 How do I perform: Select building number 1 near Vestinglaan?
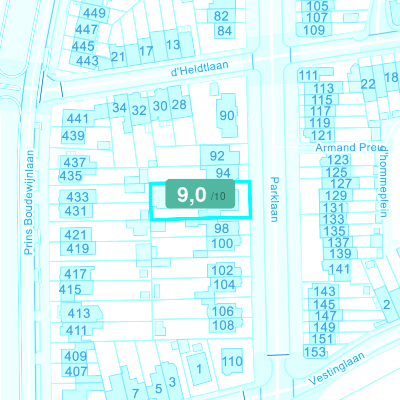tap(199, 369)
